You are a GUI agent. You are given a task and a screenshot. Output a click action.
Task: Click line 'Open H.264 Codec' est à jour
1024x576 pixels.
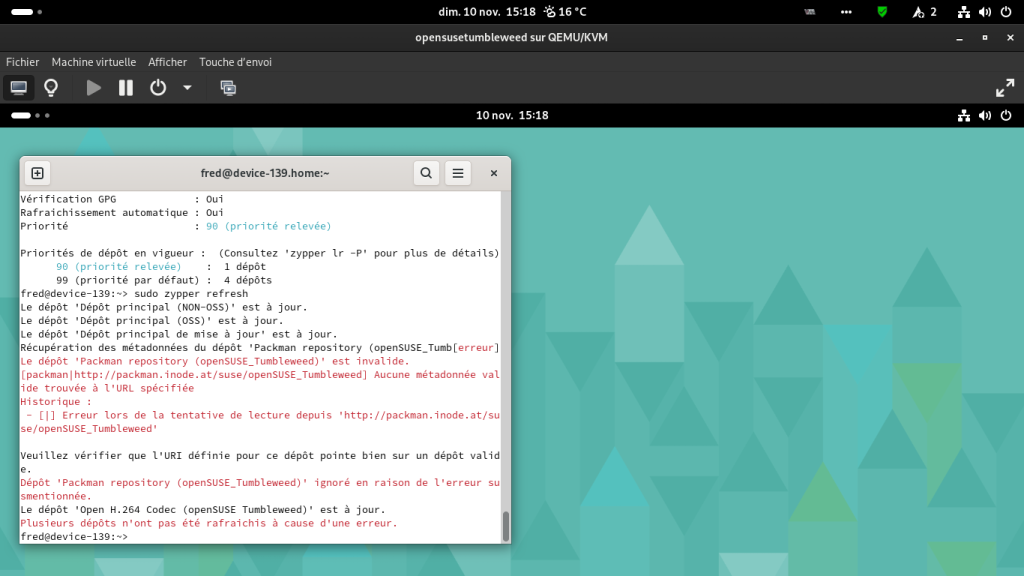pyautogui.click(x=202, y=510)
